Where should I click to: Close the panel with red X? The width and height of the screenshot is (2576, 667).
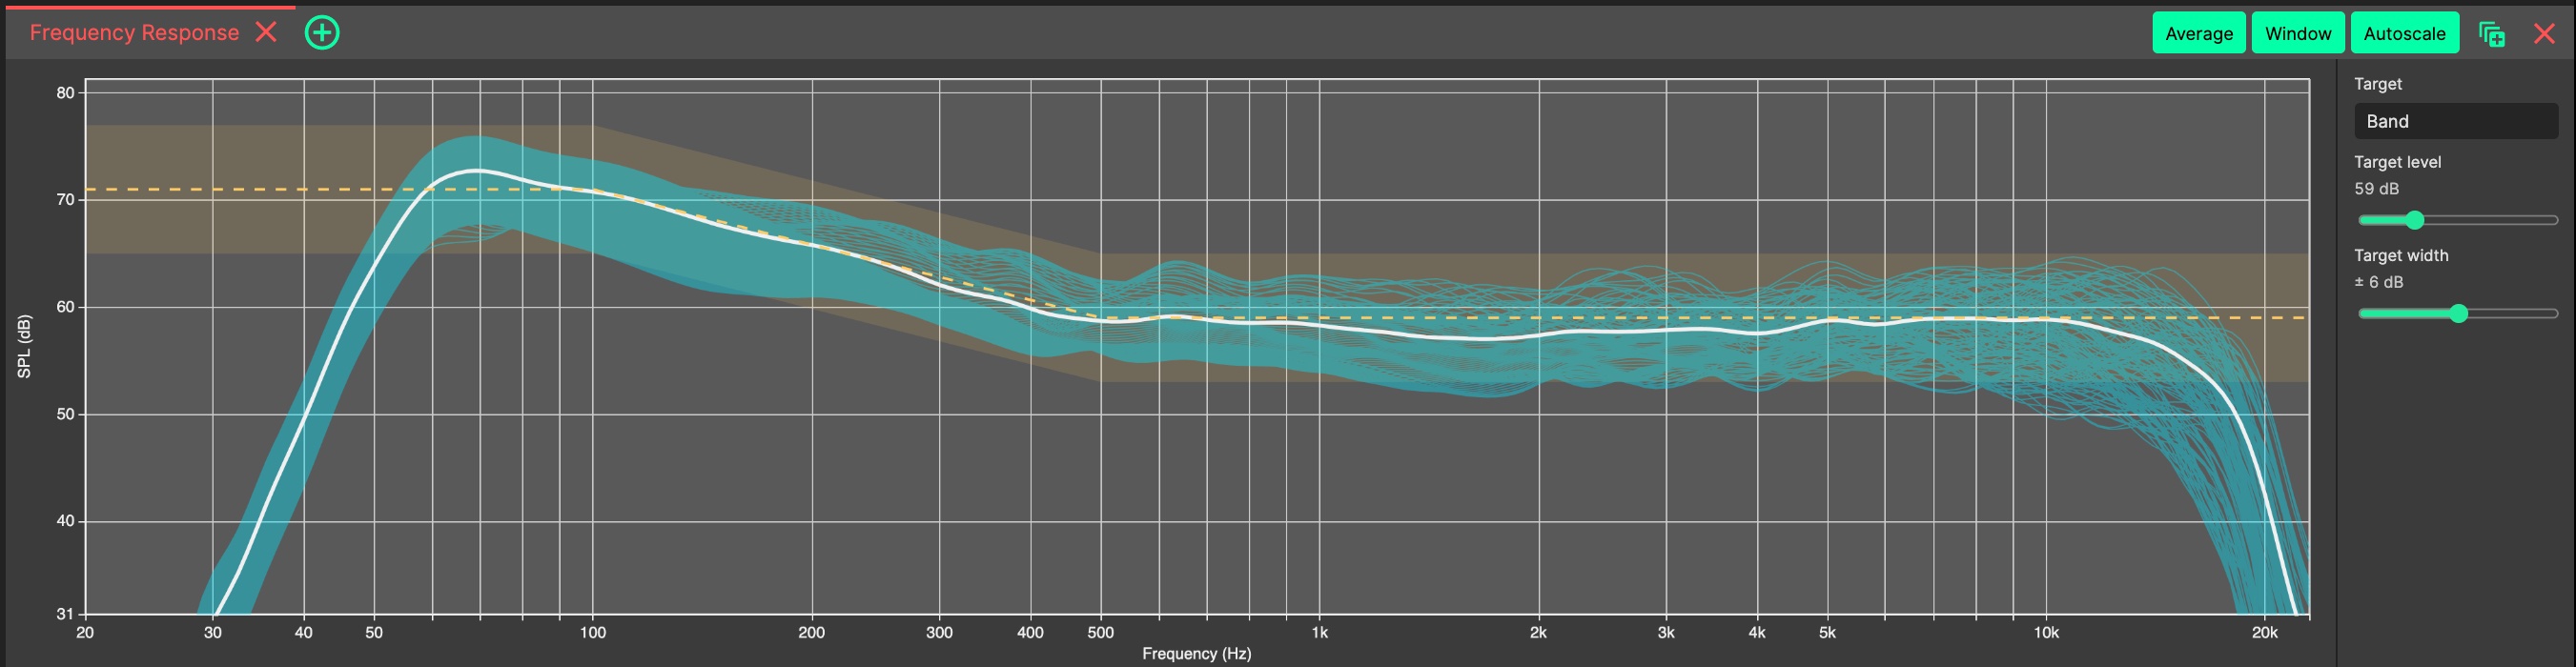(2545, 34)
